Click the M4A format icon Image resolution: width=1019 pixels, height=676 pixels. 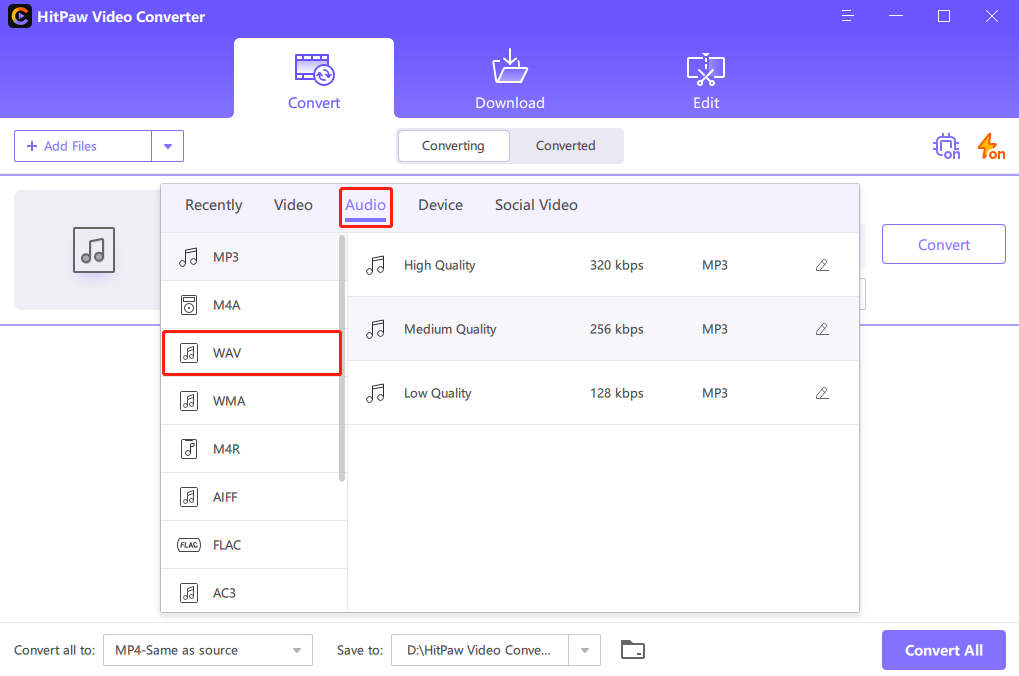(188, 305)
